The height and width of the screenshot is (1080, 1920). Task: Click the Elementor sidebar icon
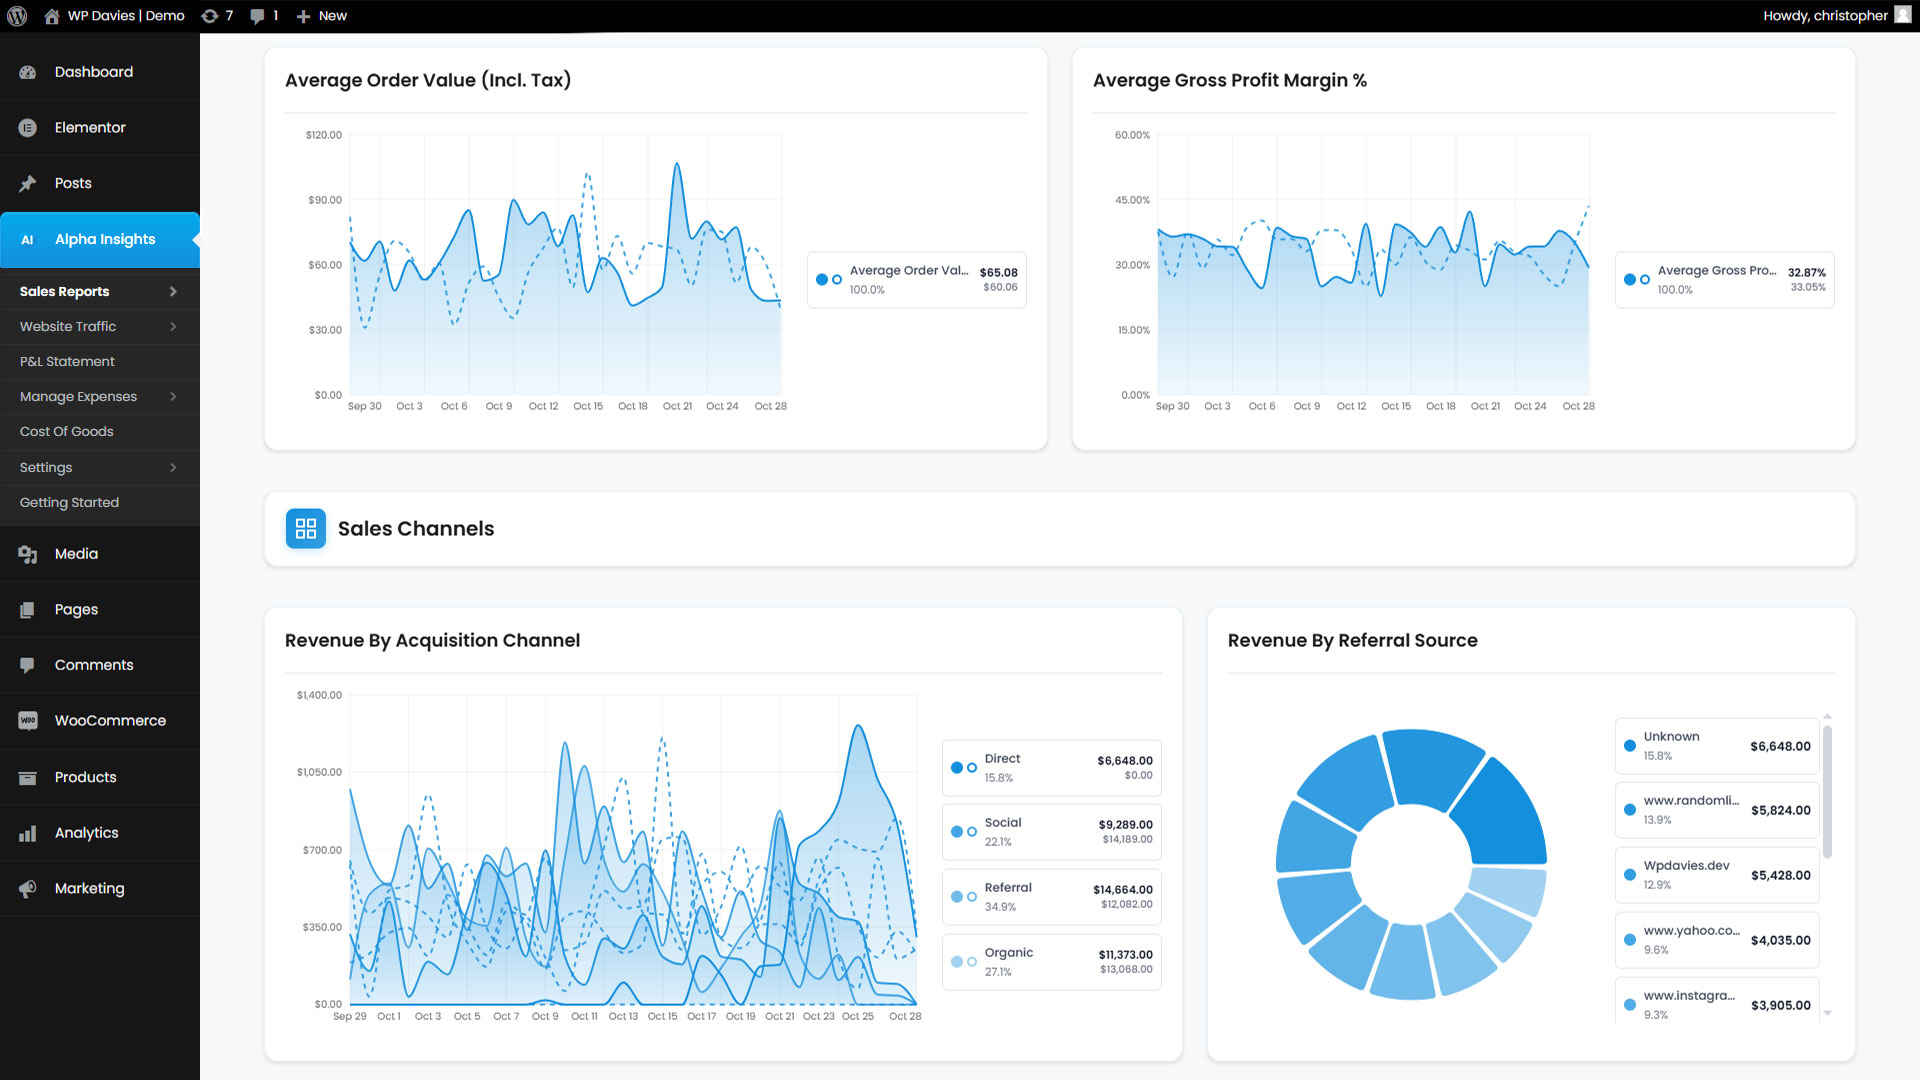pyautogui.click(x=28, y=128)
